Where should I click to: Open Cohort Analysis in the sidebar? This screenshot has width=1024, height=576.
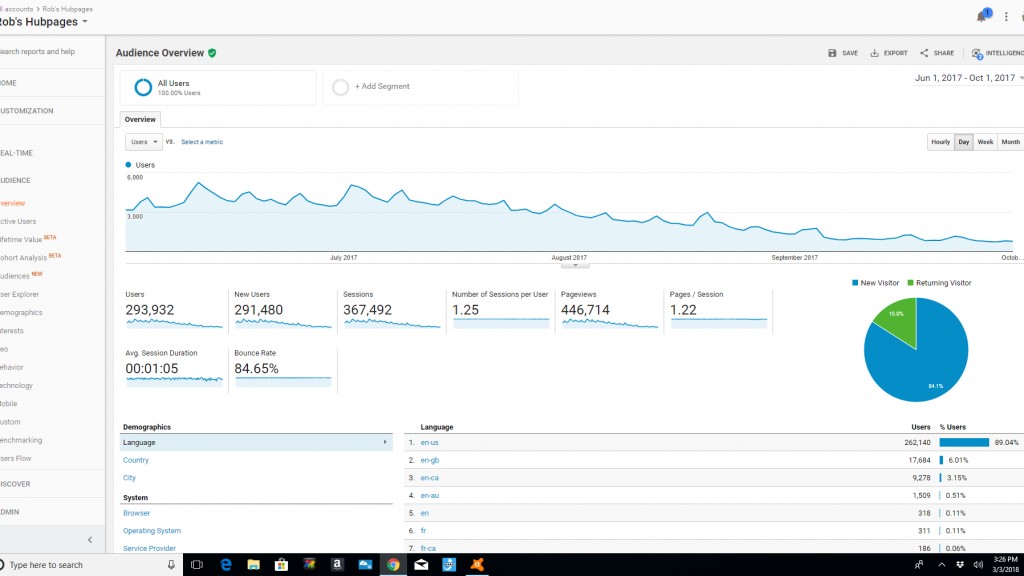pyautogui.click(x=24, y=258)
